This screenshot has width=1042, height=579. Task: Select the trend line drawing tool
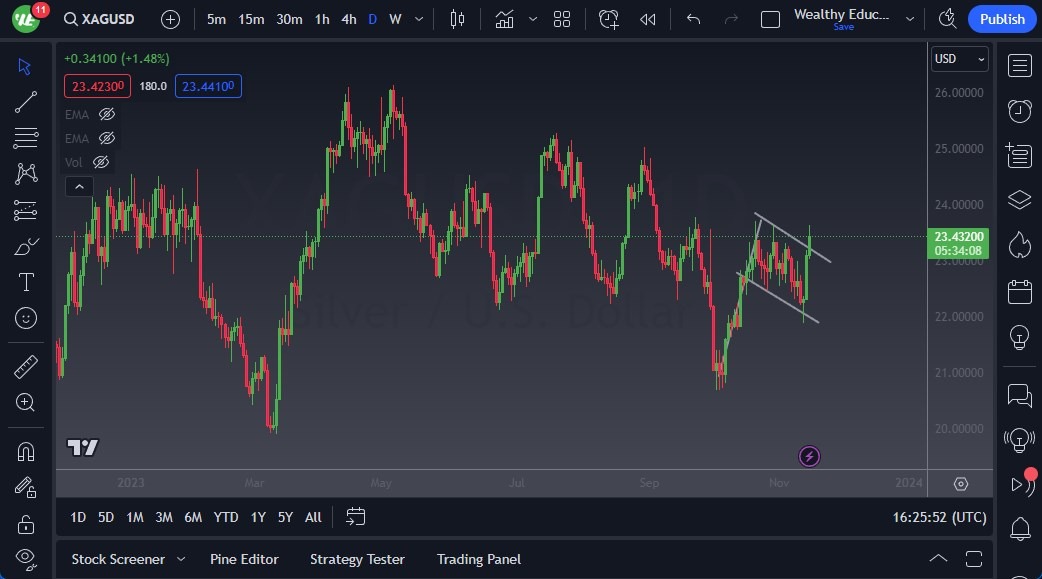pos(26,102)
